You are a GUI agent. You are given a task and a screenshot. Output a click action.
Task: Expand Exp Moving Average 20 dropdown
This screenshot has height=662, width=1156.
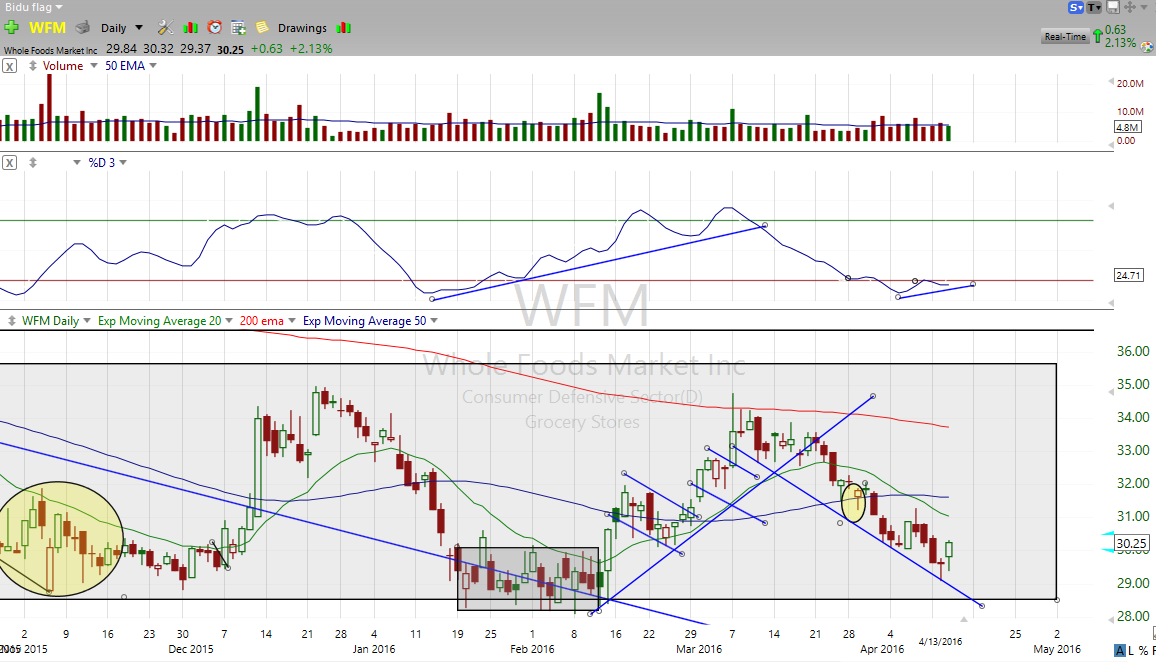pyautogui.click(x=226, y=321)
